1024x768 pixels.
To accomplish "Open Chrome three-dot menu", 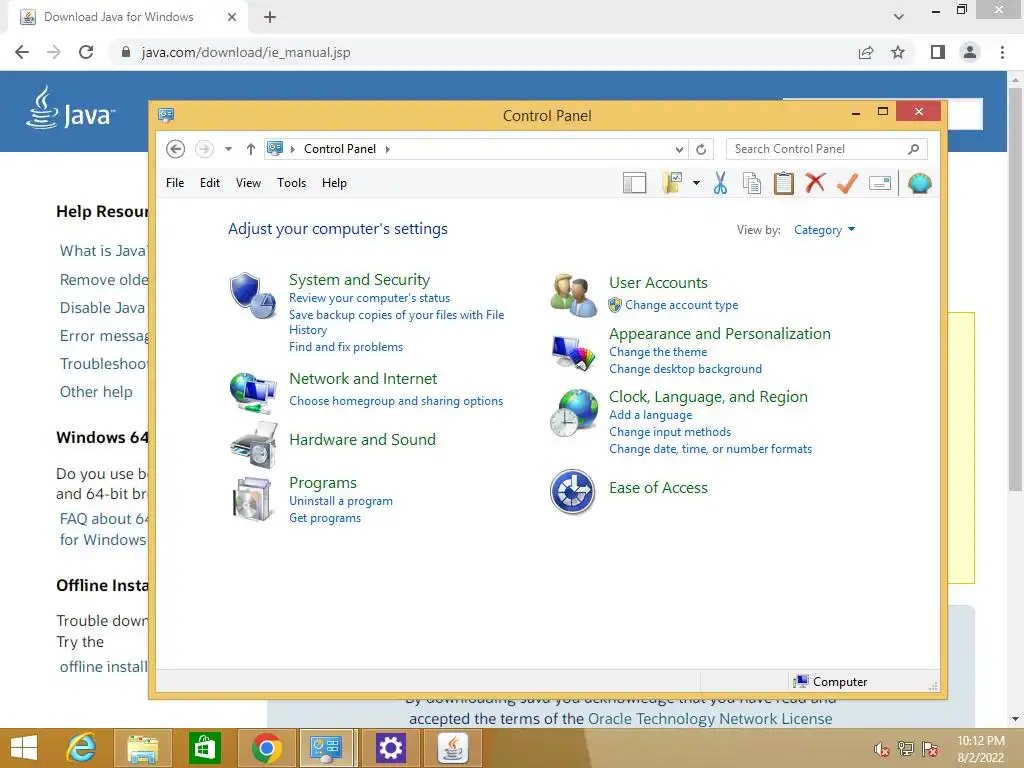I will click(1002, 52).
